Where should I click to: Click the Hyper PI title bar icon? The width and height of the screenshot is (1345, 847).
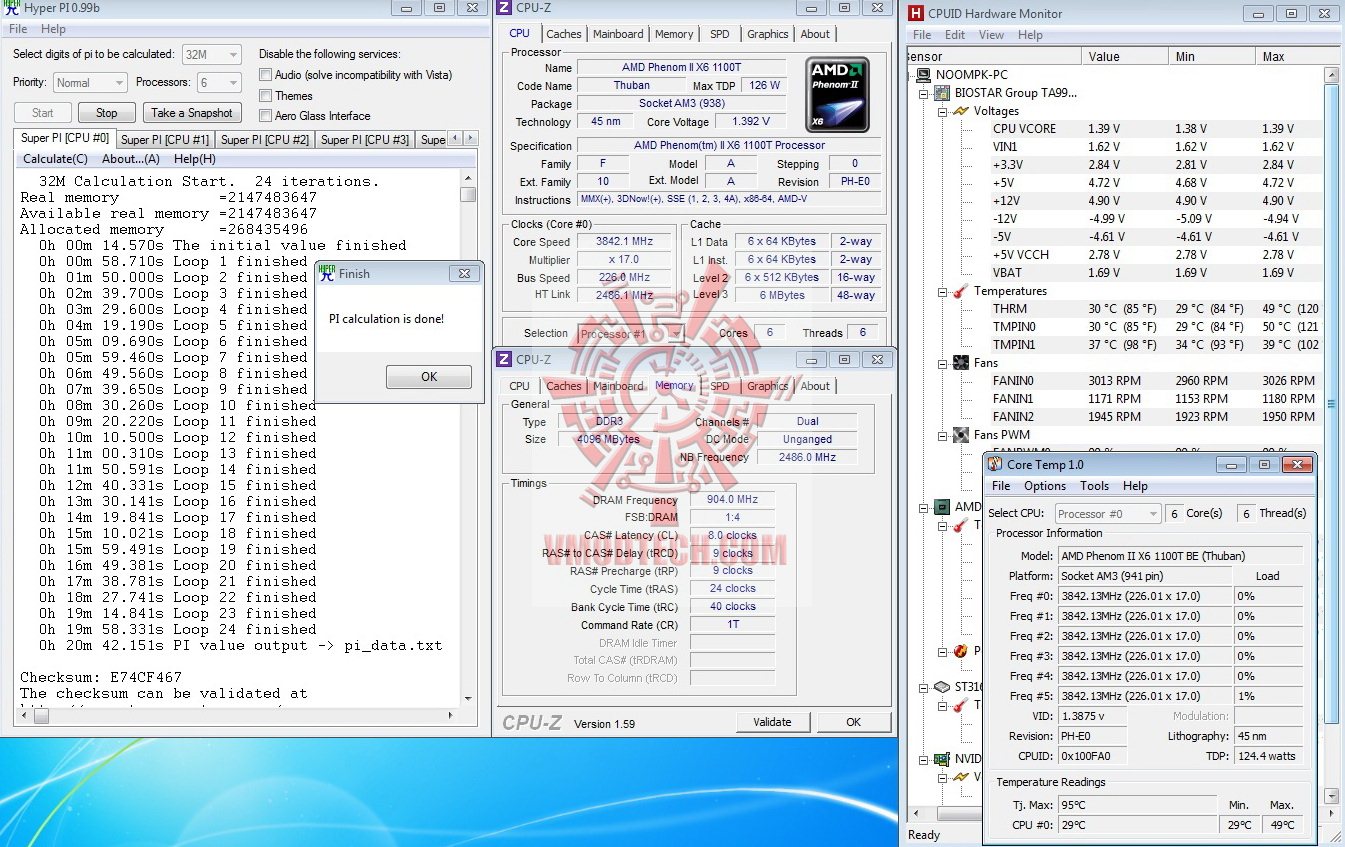[x=11, y=8]
